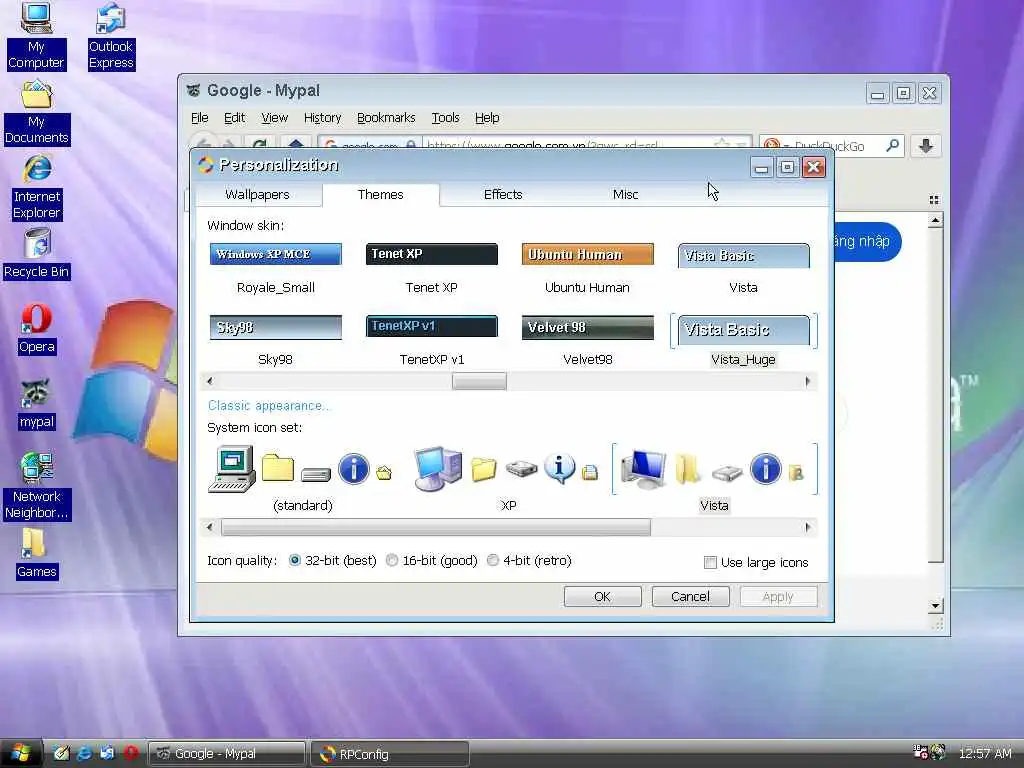The height and width of the screenshot is (768, 1024).
Task: Open the View menu in Mypal
Action: pos(274,118)
